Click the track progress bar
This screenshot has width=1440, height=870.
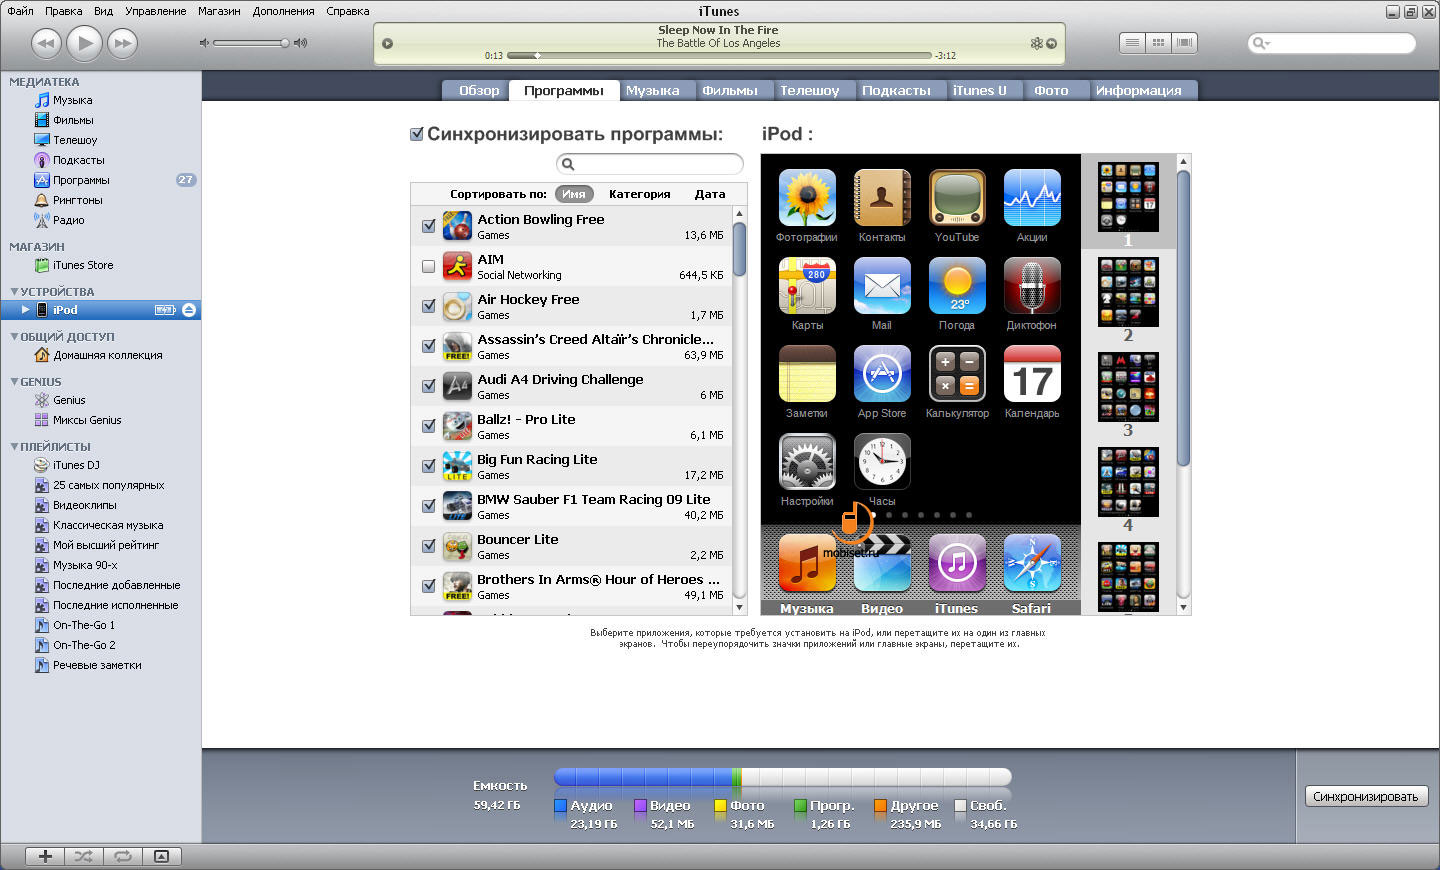point(718,55)
